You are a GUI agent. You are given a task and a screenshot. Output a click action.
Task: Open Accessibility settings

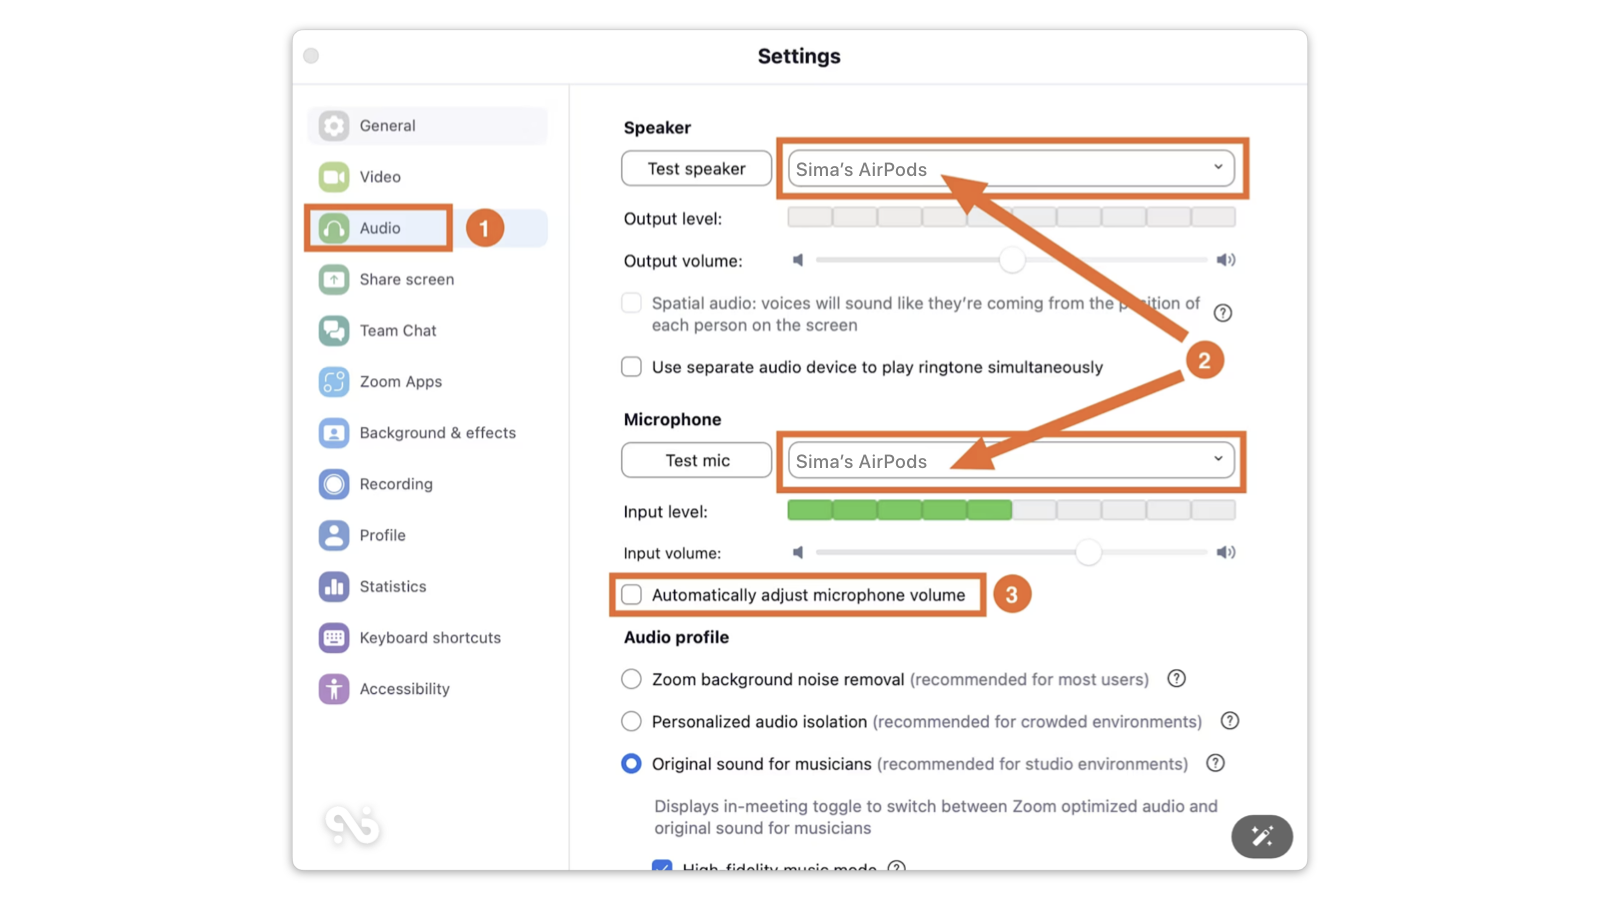point(428,689)
